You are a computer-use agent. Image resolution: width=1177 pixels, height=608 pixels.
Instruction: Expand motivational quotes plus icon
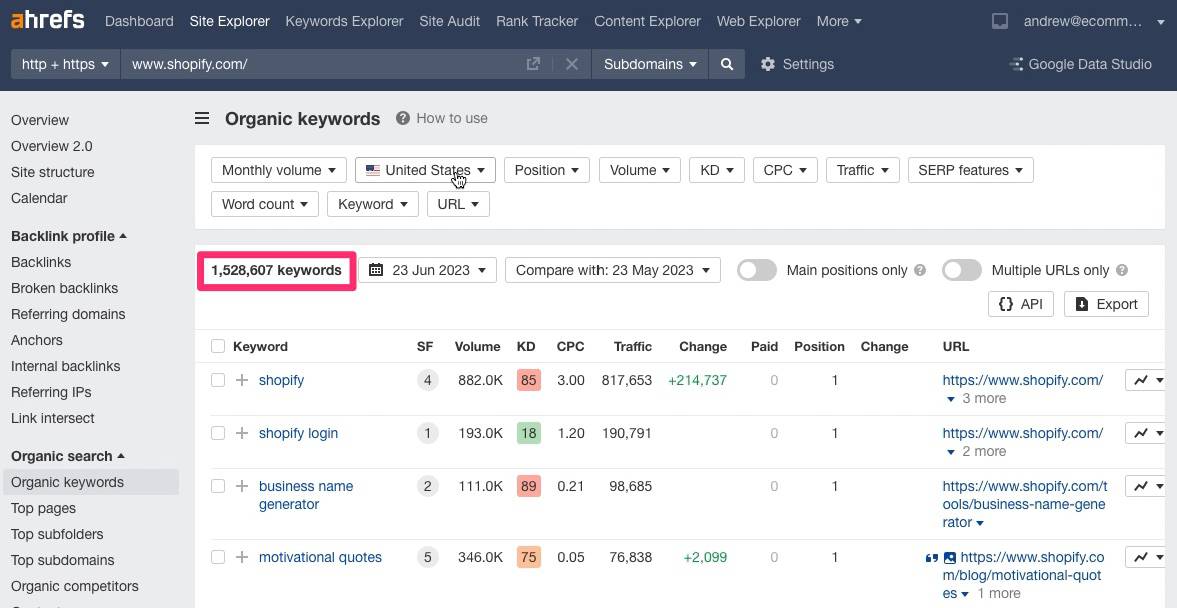(242, 558)
